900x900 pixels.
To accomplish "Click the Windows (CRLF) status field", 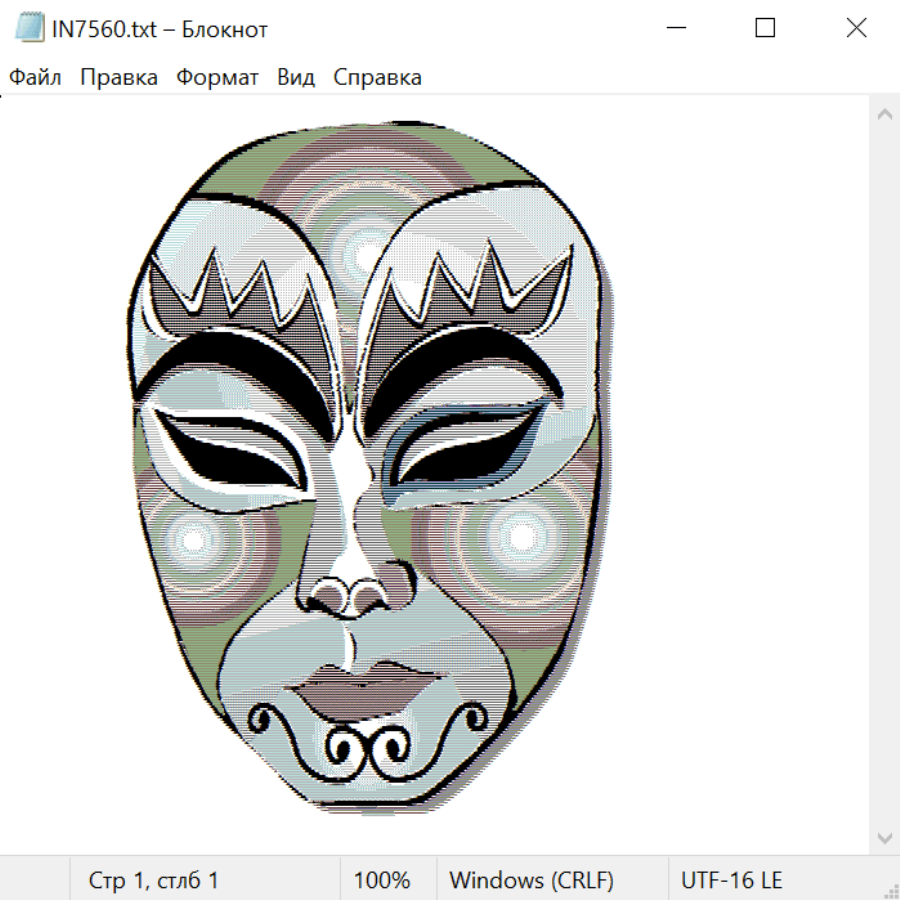I will point(531,880).
